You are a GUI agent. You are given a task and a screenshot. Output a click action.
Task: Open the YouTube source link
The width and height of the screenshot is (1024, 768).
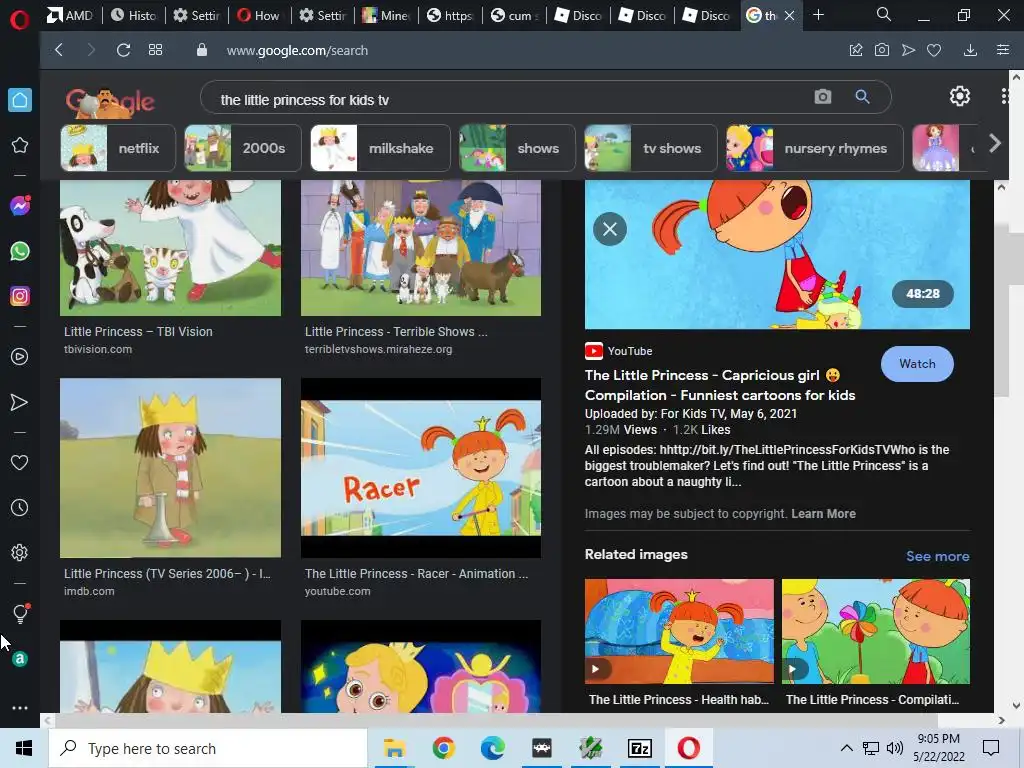(618, 351)
